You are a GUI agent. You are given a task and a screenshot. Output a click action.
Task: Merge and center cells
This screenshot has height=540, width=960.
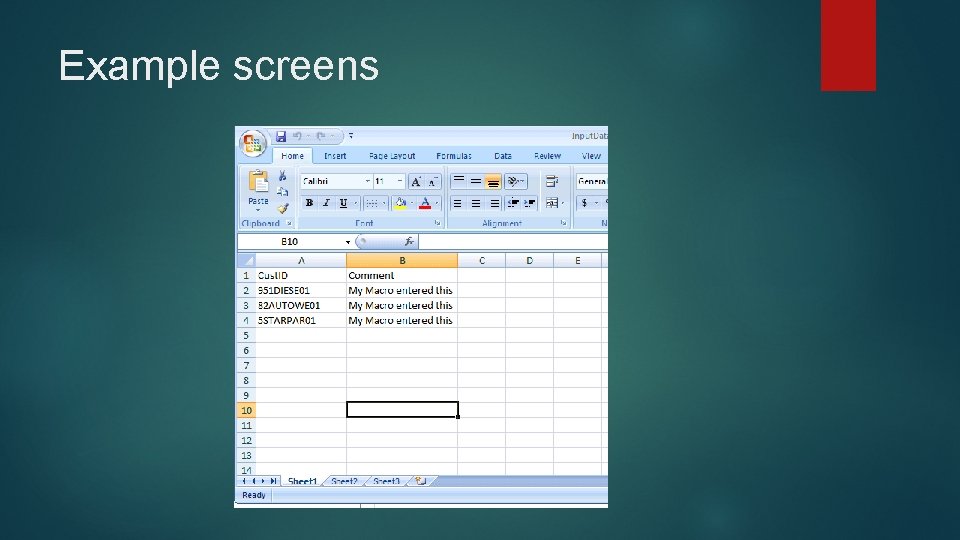pyautogui.click(x=552, y=203)
